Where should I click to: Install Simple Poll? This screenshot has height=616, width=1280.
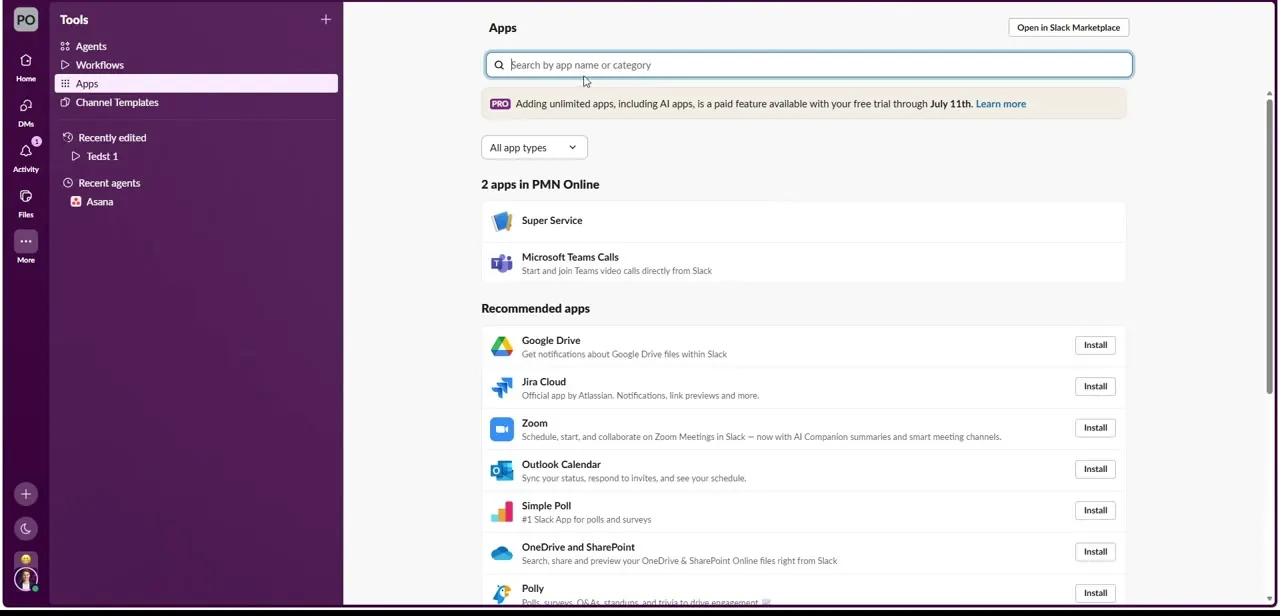click(x=1095, y=510)
